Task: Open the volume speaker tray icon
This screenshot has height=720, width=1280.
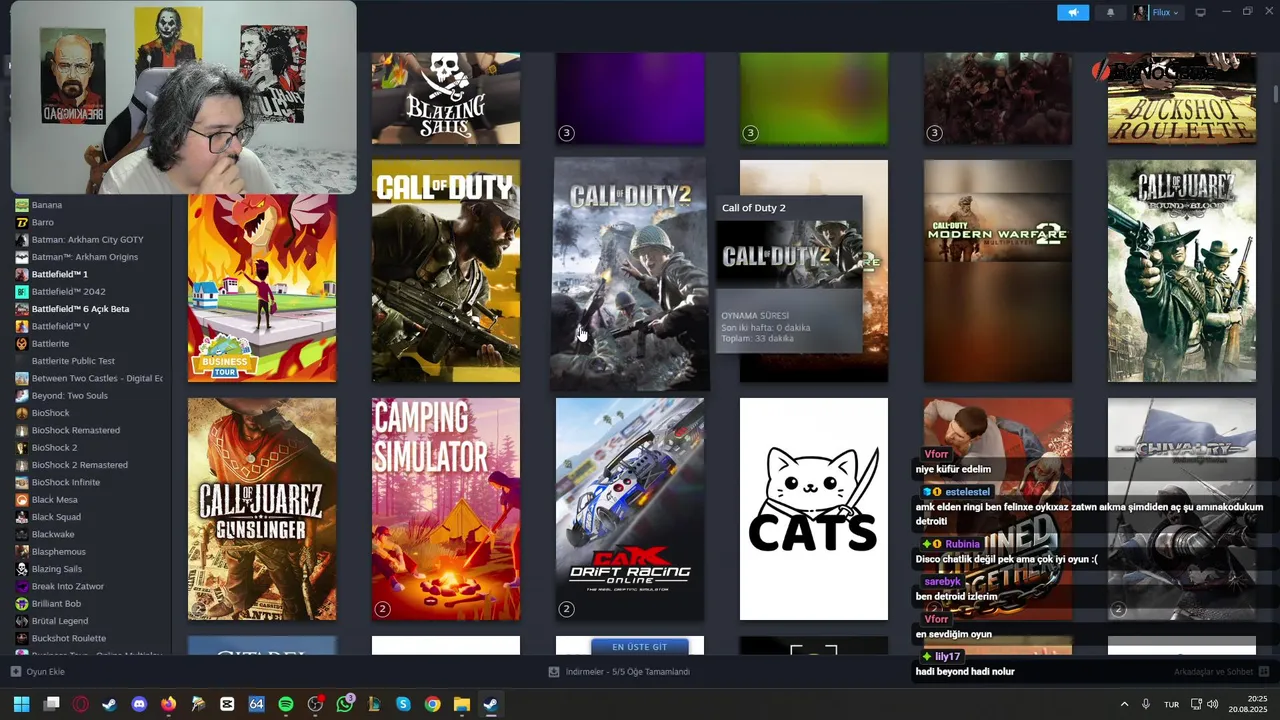Action: pos(1213,704)
